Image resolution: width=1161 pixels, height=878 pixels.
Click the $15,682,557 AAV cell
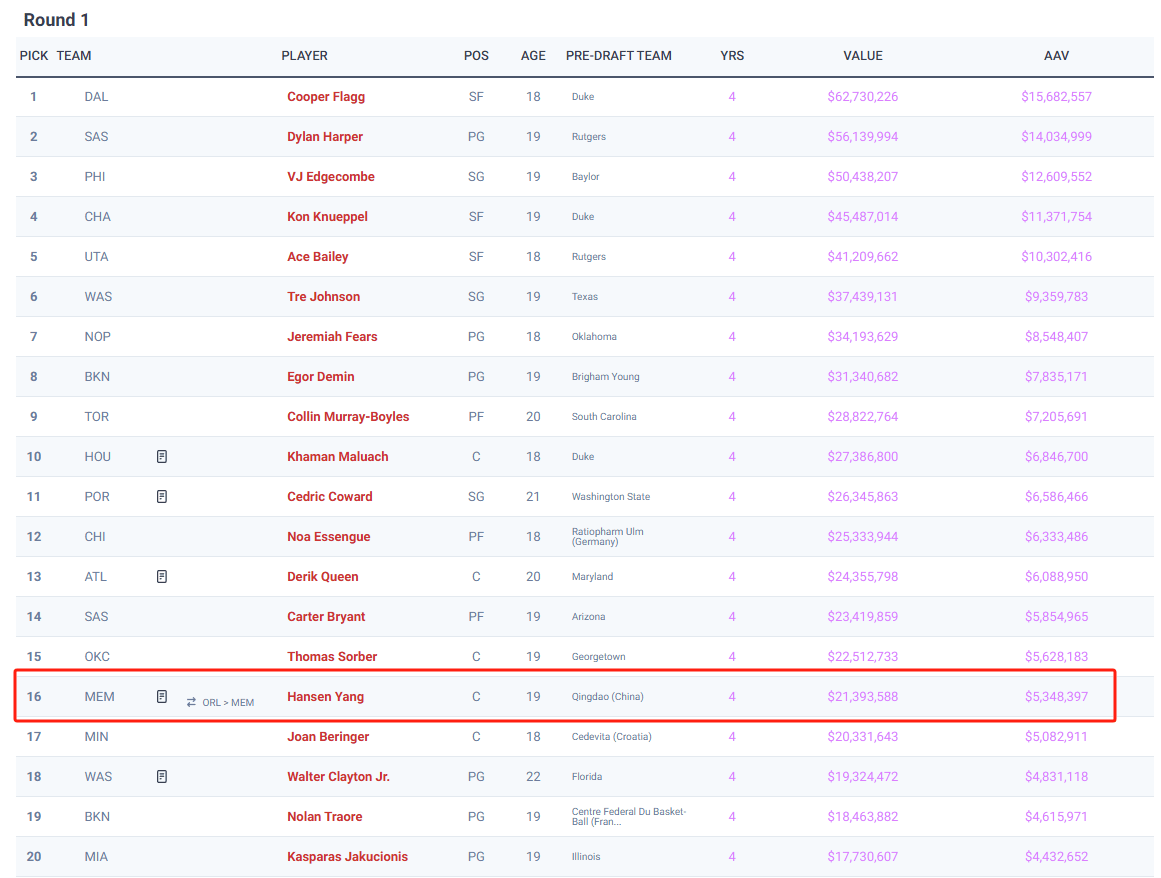click(1056, 97)
